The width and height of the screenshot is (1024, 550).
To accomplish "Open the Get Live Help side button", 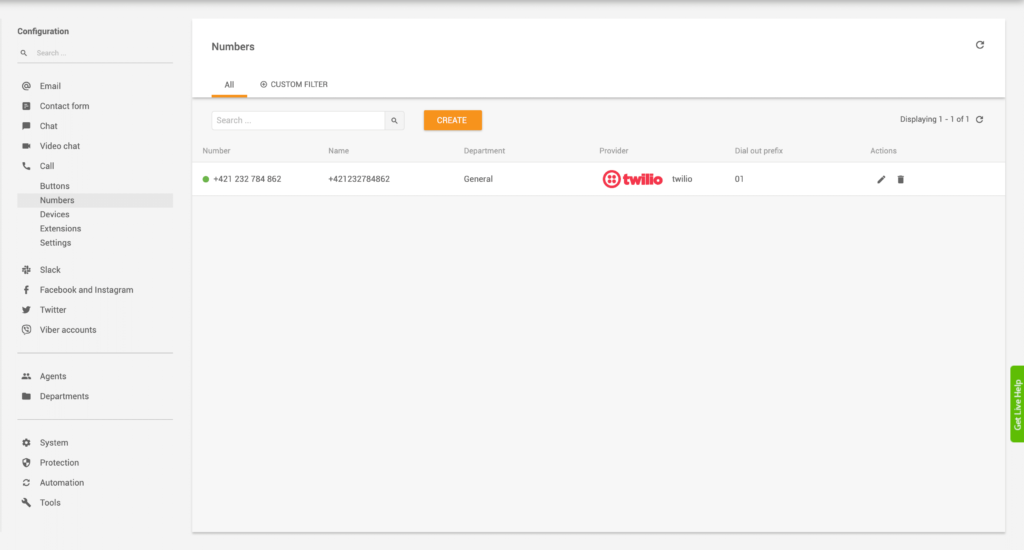I will click(1017, 404).
